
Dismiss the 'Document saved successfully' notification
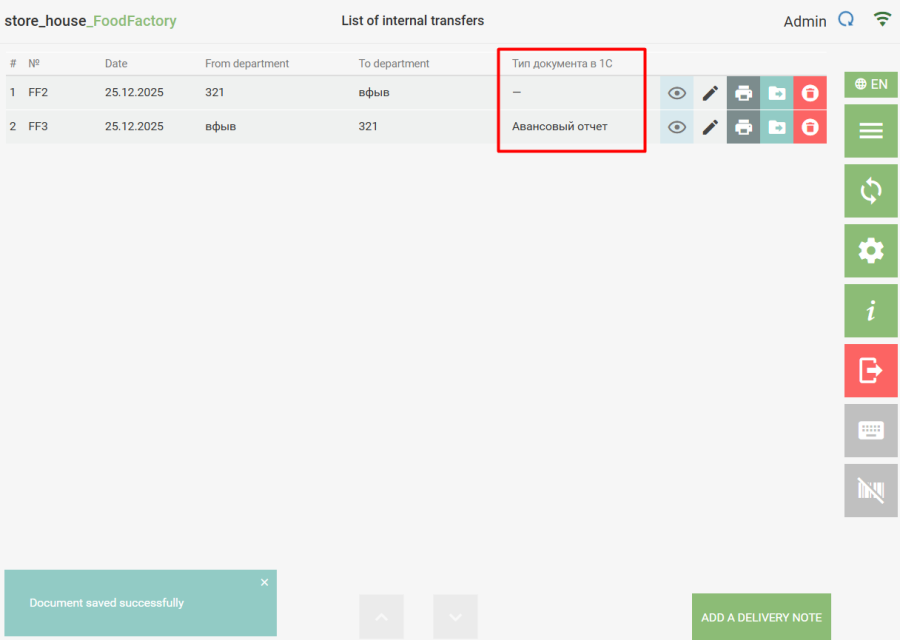[x=264, y=582]
